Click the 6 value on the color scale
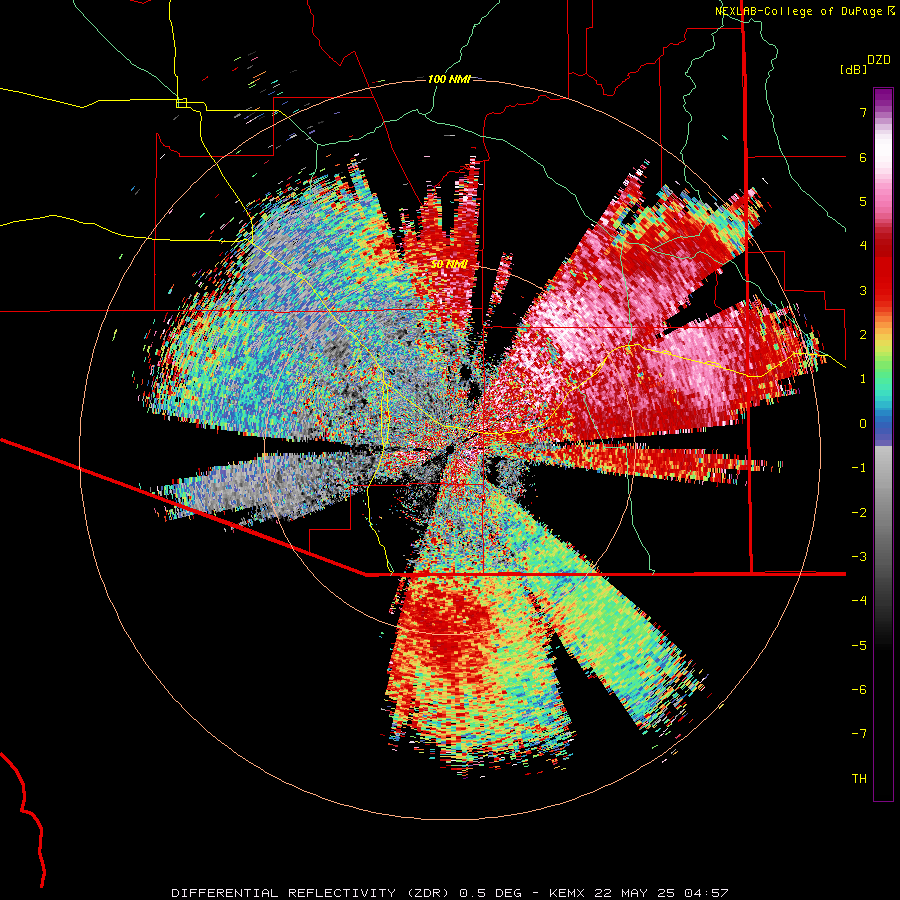Image resolution: width=900 pixels, height=900 pixels. (x=863, y=157)
